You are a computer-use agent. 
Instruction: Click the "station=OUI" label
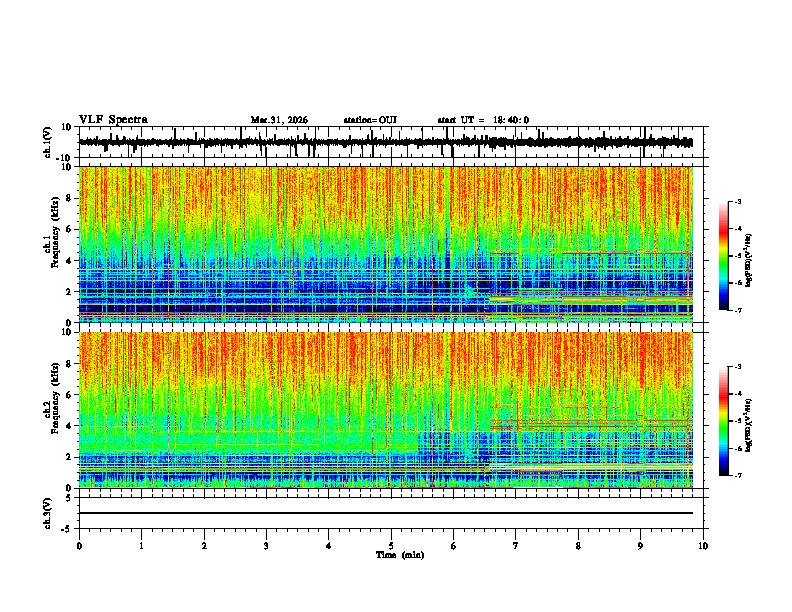click(x=370, y=120)
